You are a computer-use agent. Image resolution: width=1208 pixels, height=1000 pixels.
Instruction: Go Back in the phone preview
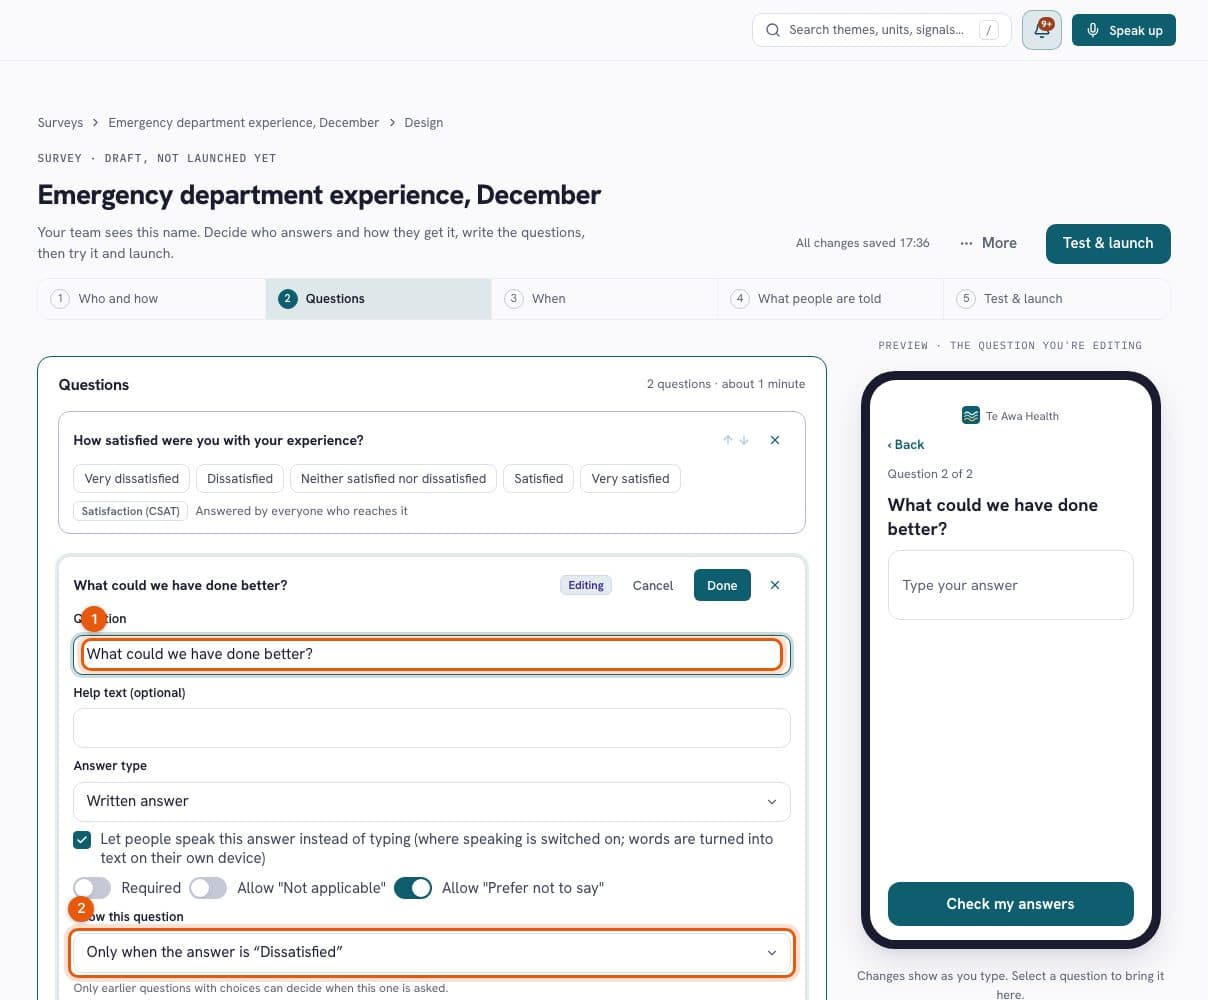click(x=906, y=445)
